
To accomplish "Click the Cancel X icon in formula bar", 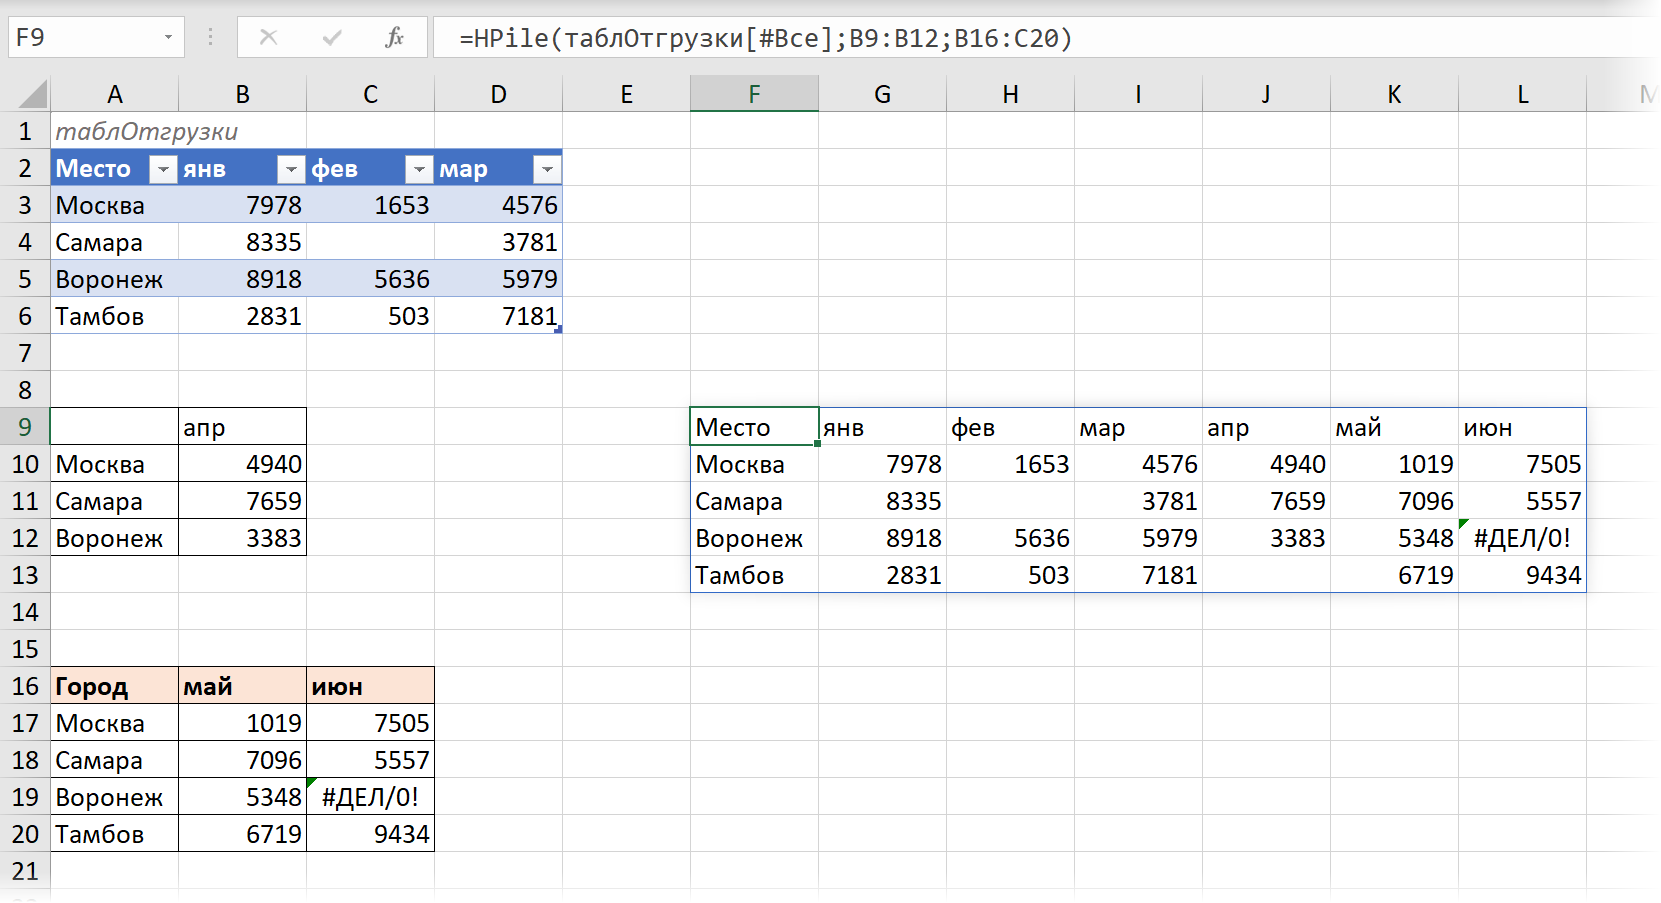I will tap(268, 38).
